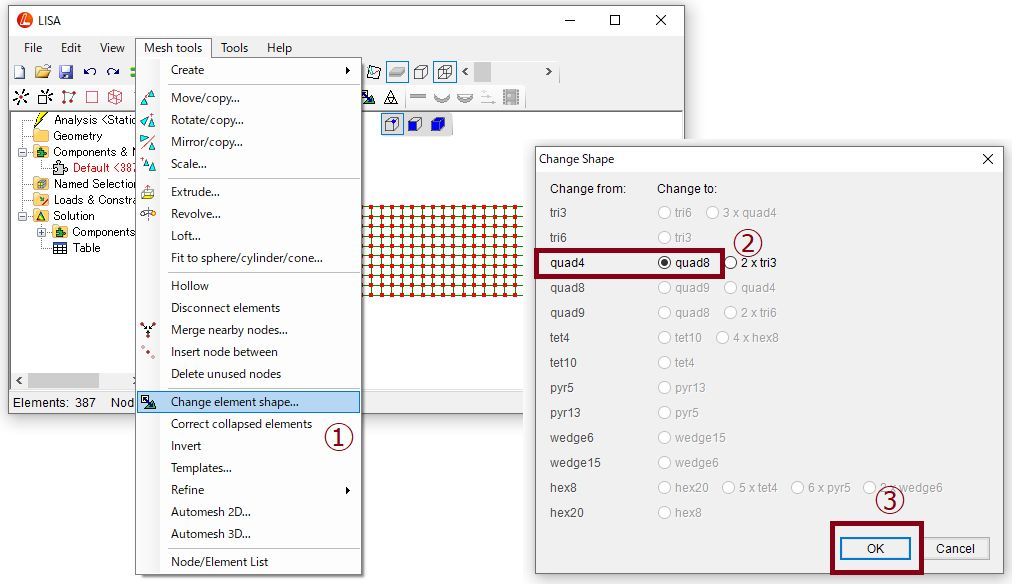Screen dimensions: 1020x588
Task: Click the Table grid icon under Solution
Action: click(60, 248)
